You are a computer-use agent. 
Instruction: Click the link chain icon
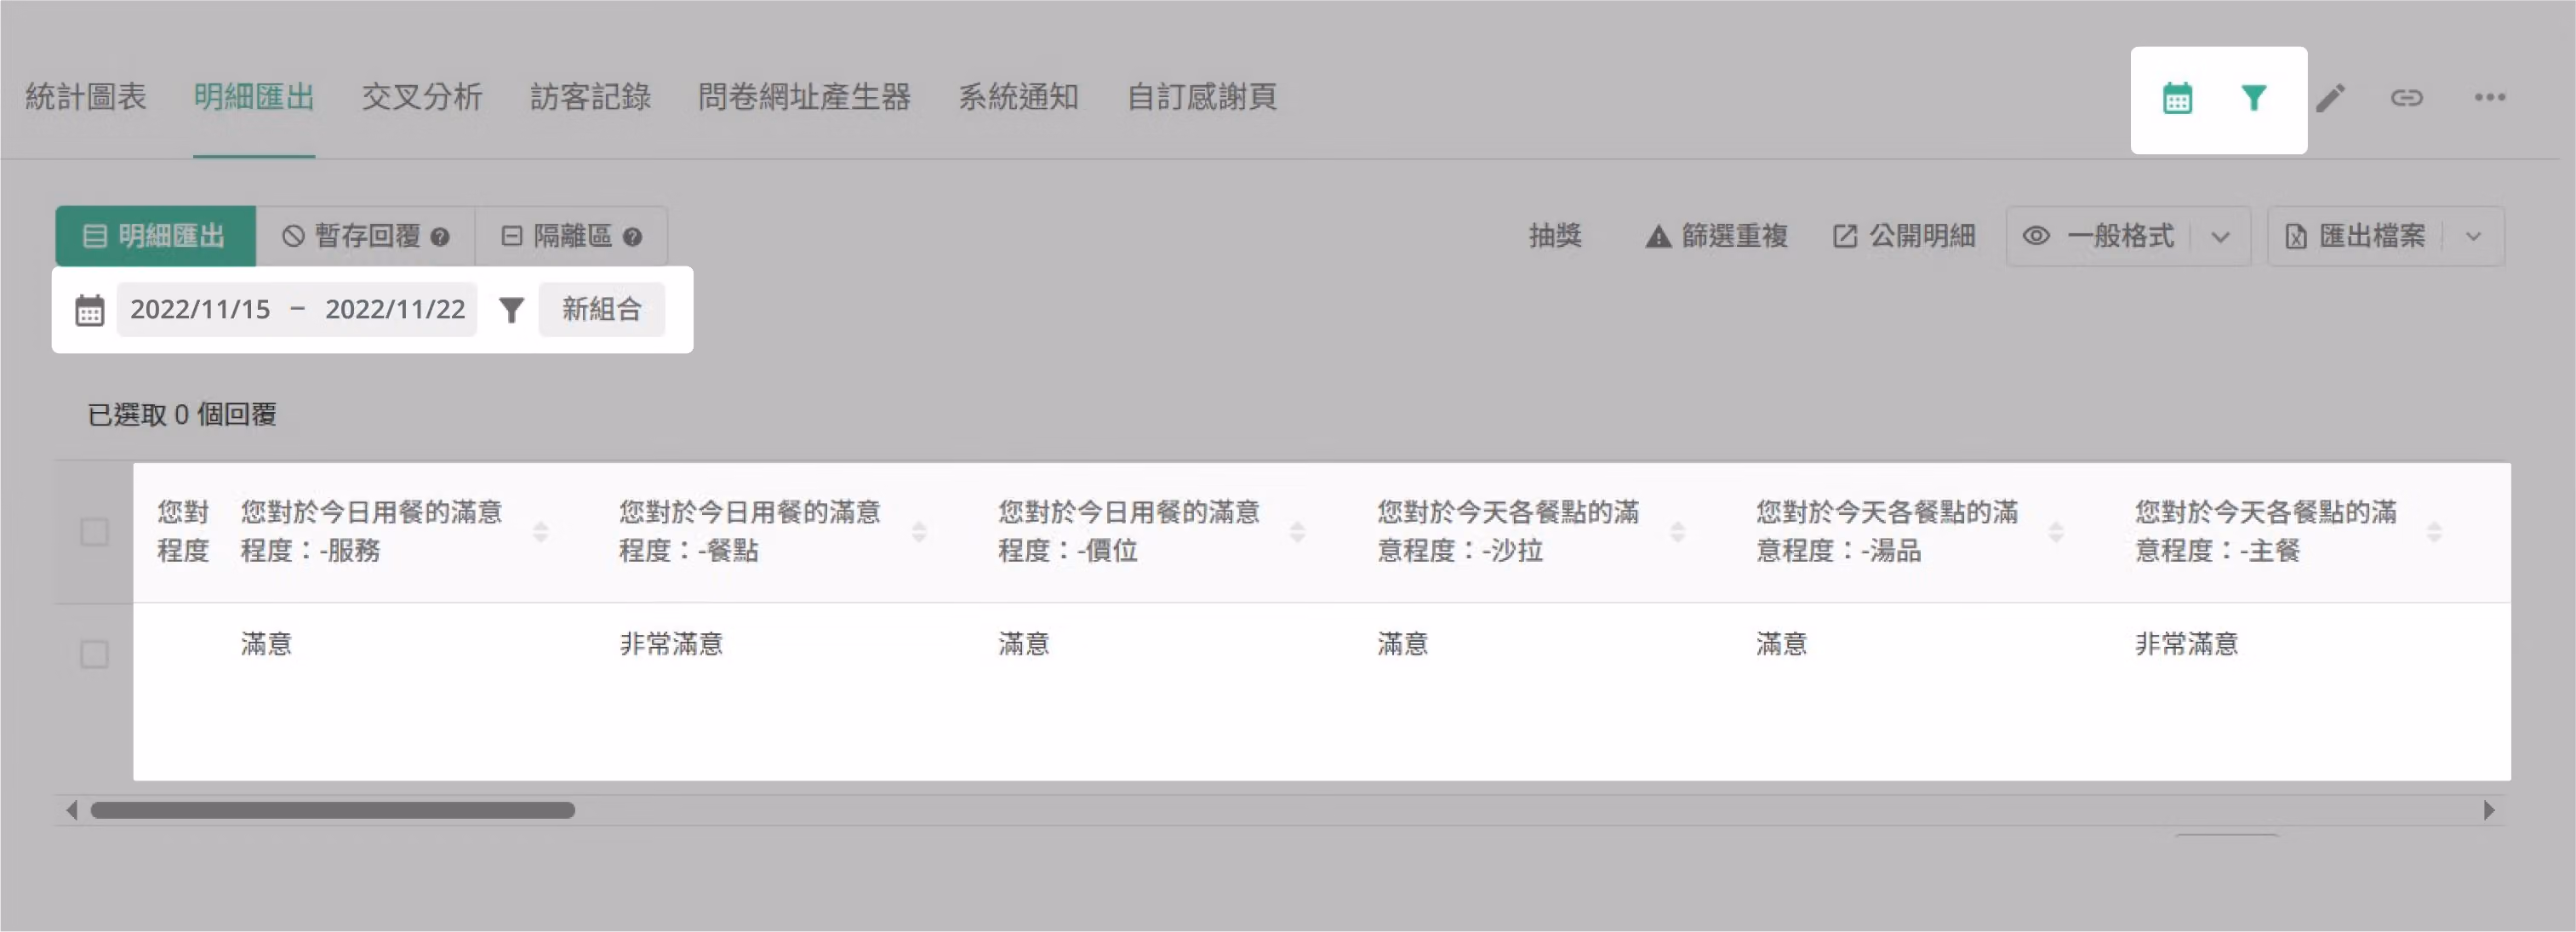click(2406, 98)
